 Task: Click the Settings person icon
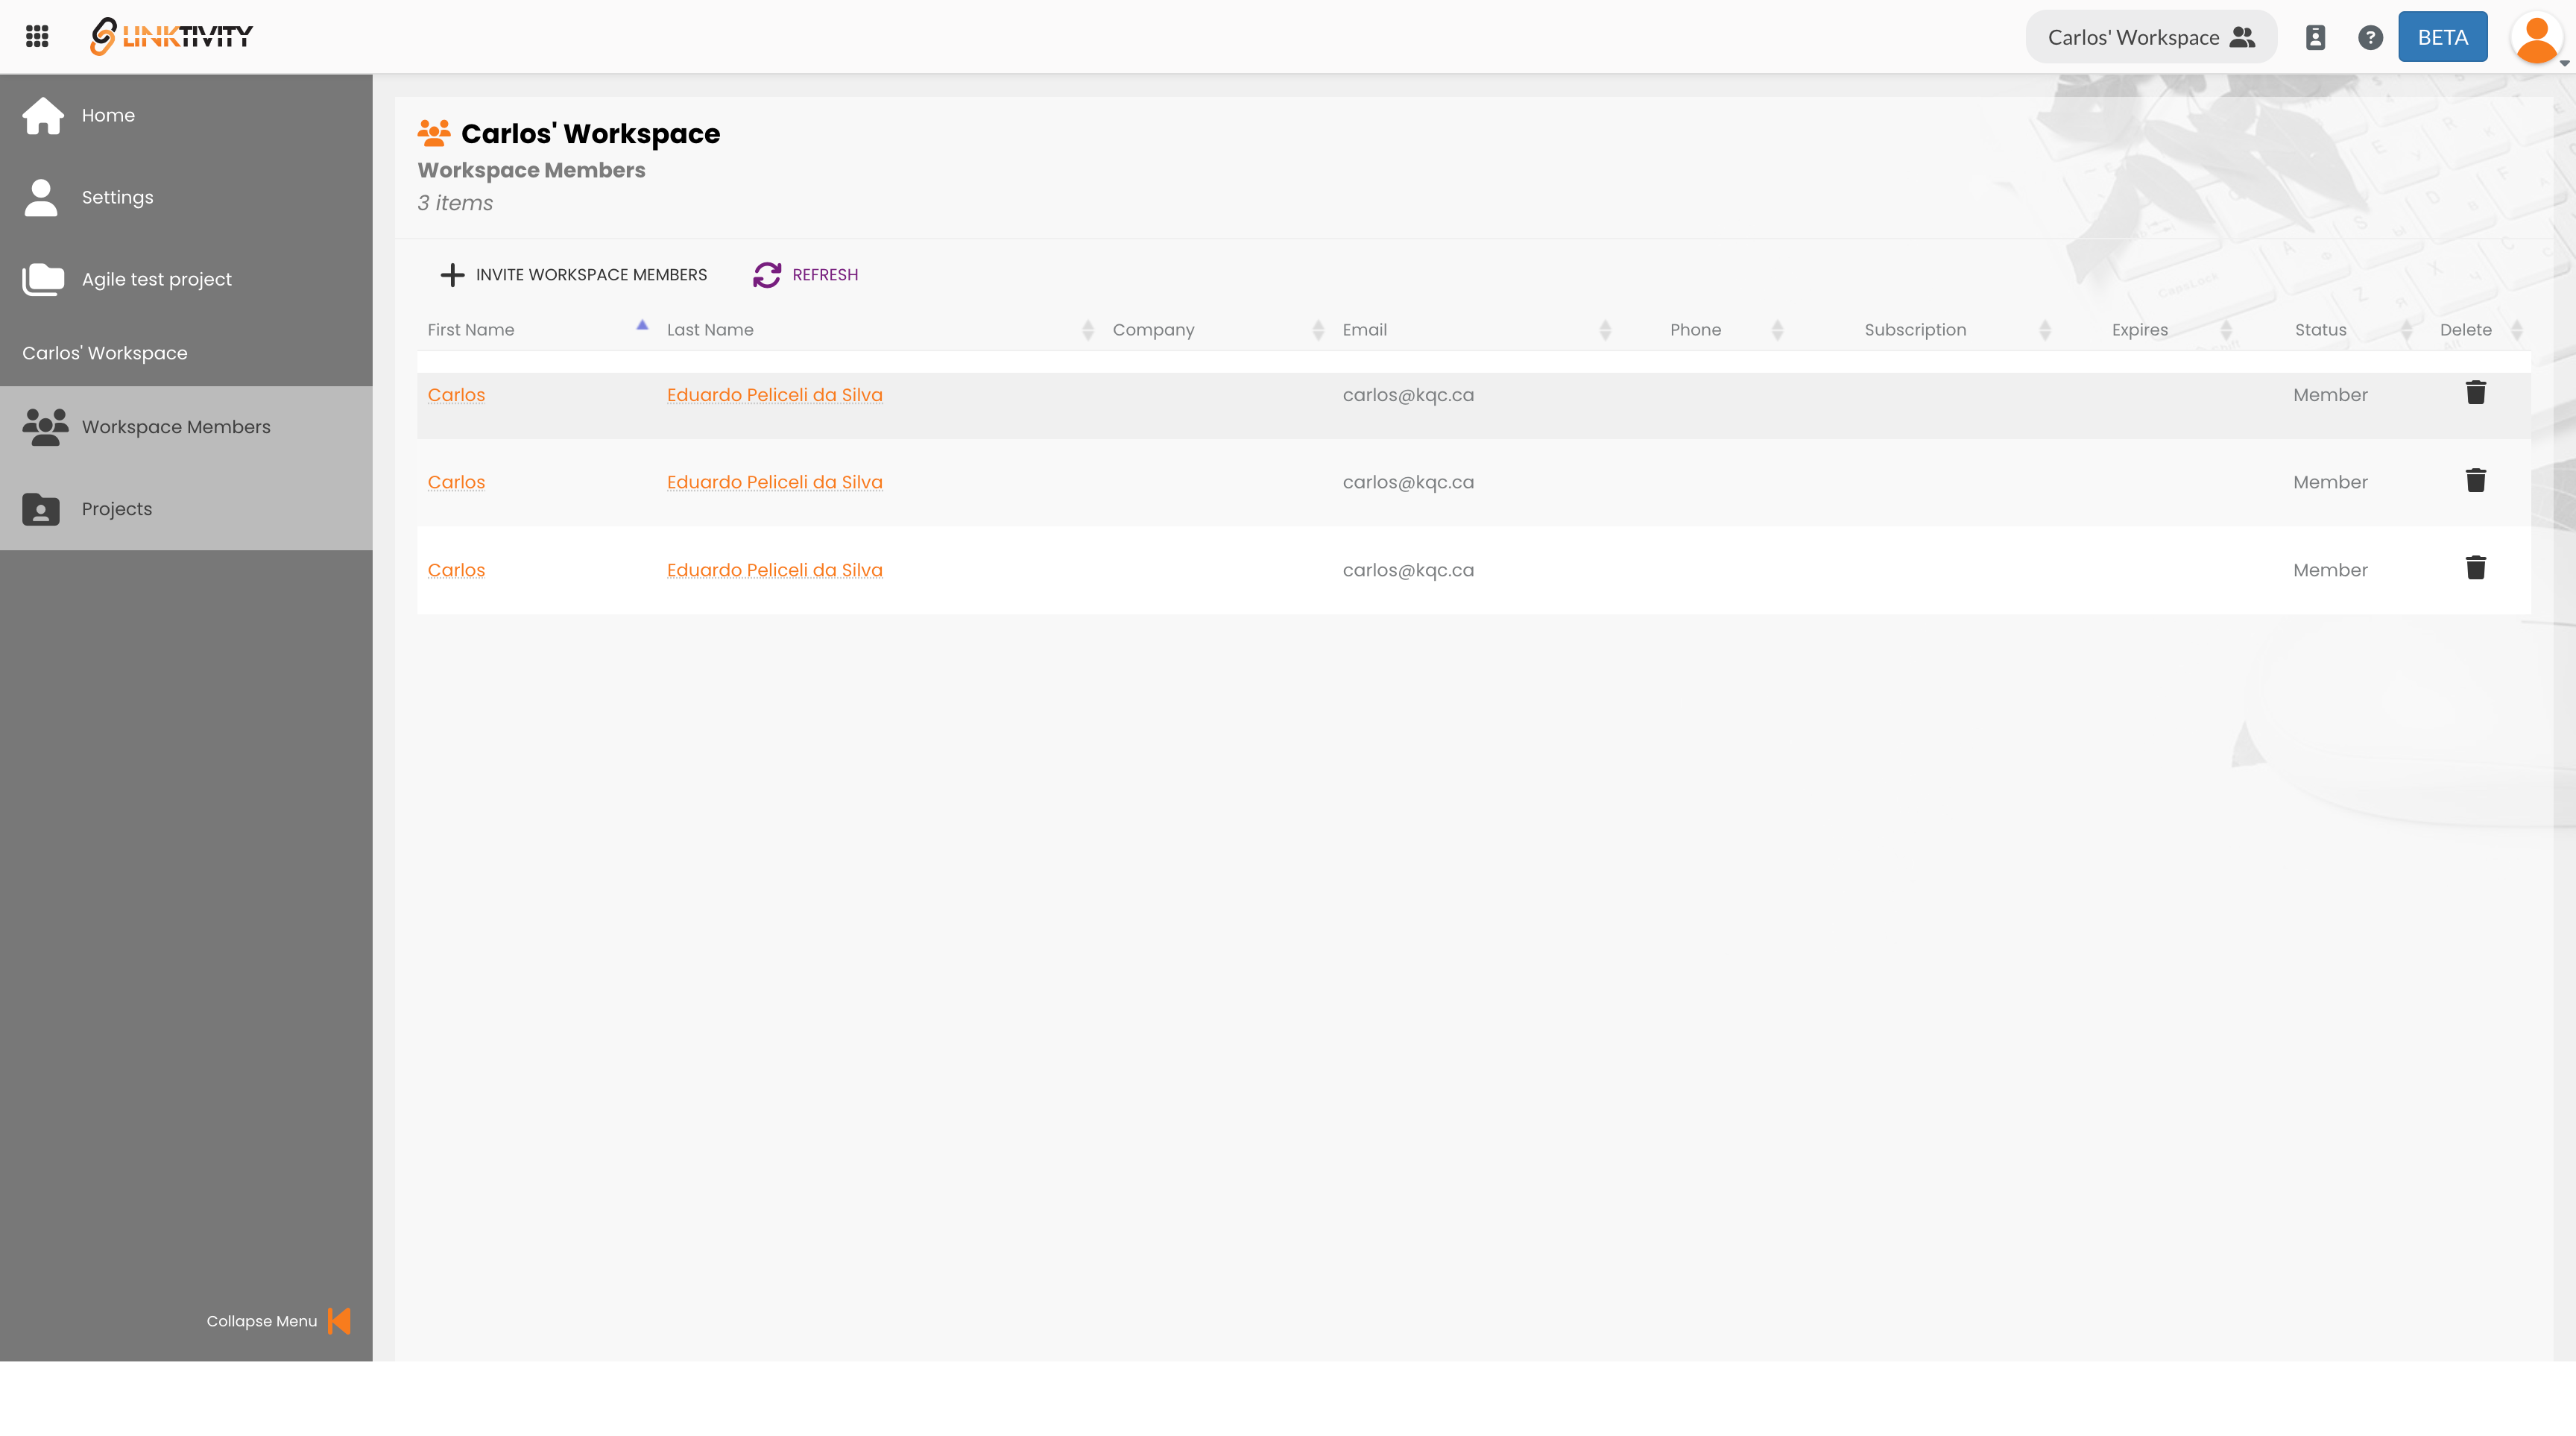point(41,197)
